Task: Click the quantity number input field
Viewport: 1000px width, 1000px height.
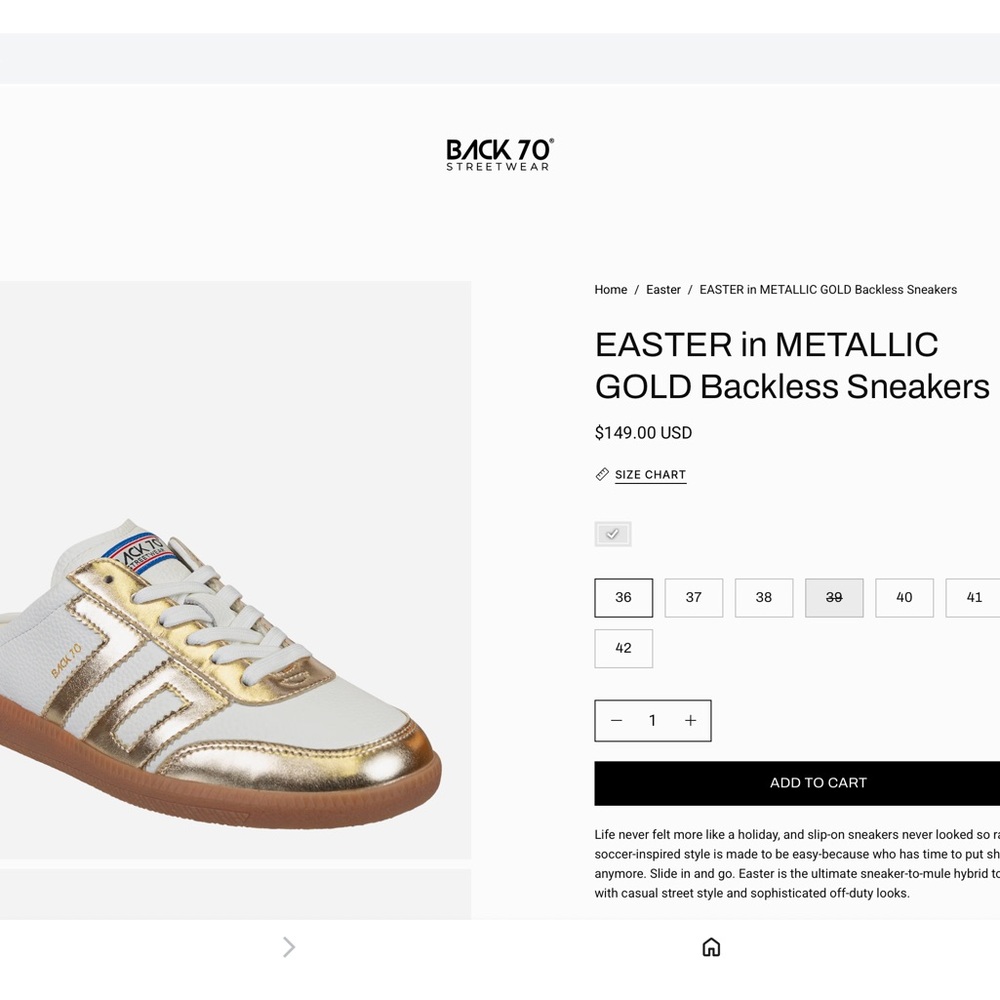Action: [652, 720]
